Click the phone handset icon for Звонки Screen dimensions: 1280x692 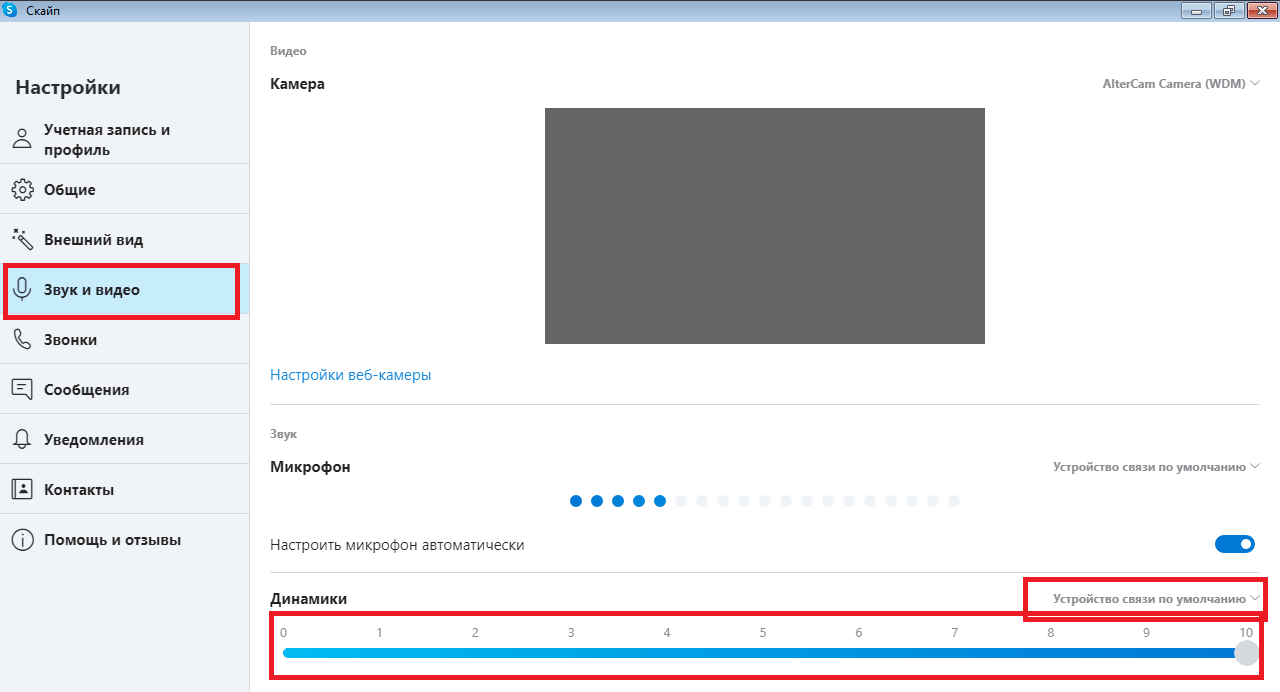[x=22, y=339]
